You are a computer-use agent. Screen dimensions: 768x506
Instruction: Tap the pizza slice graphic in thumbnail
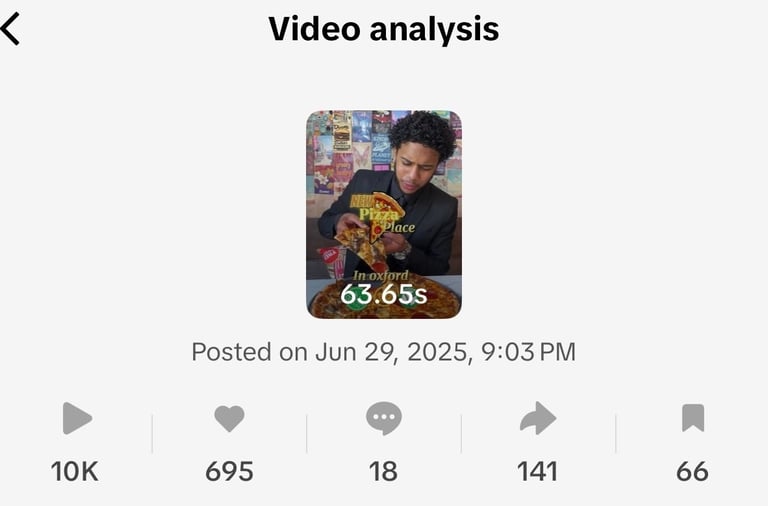(387, 216)
